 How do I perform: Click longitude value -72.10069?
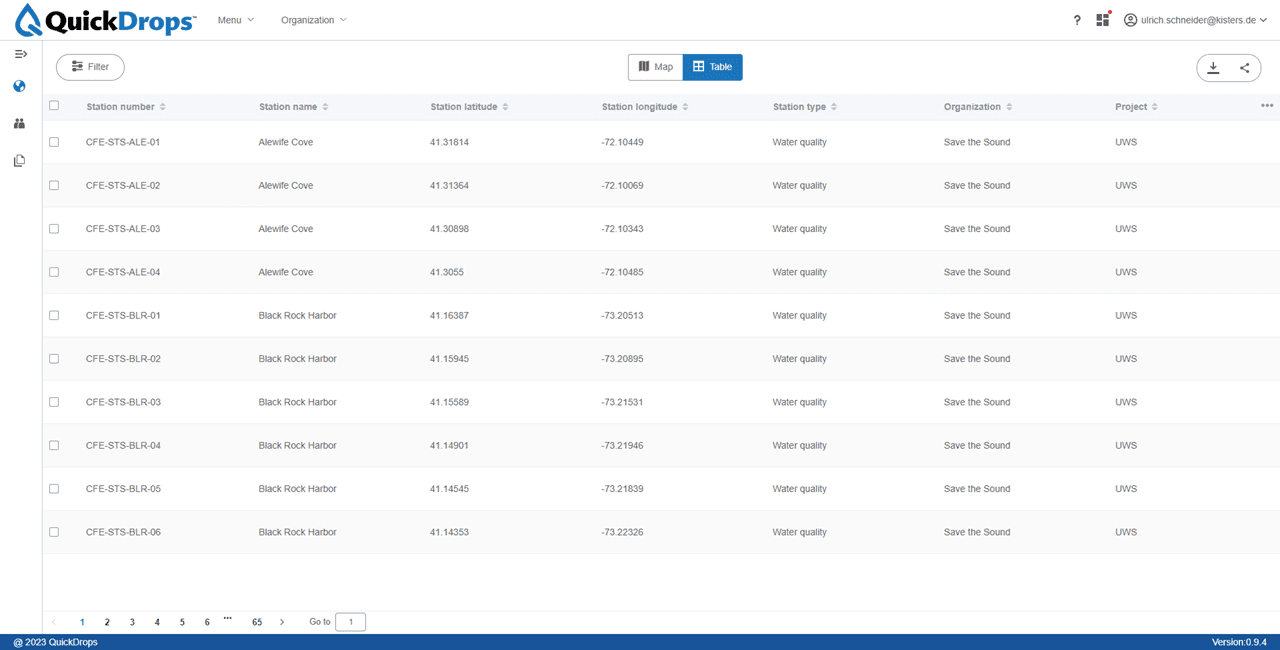coord(622,185)
